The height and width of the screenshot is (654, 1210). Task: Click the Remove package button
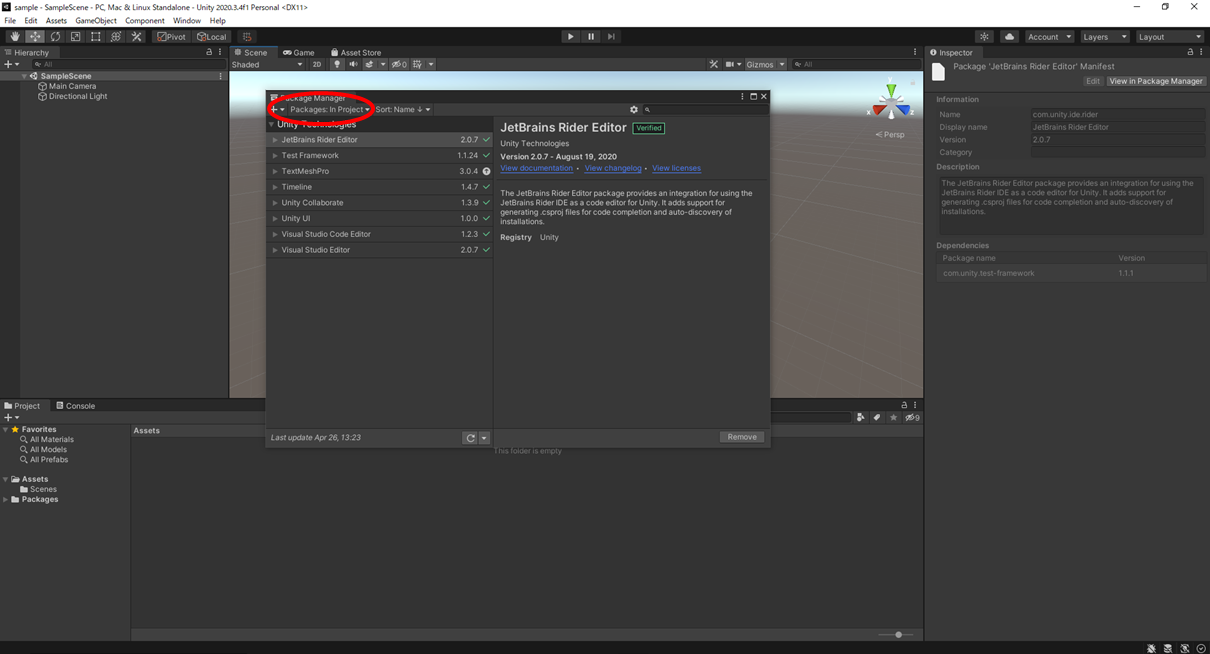click(741, 437)
